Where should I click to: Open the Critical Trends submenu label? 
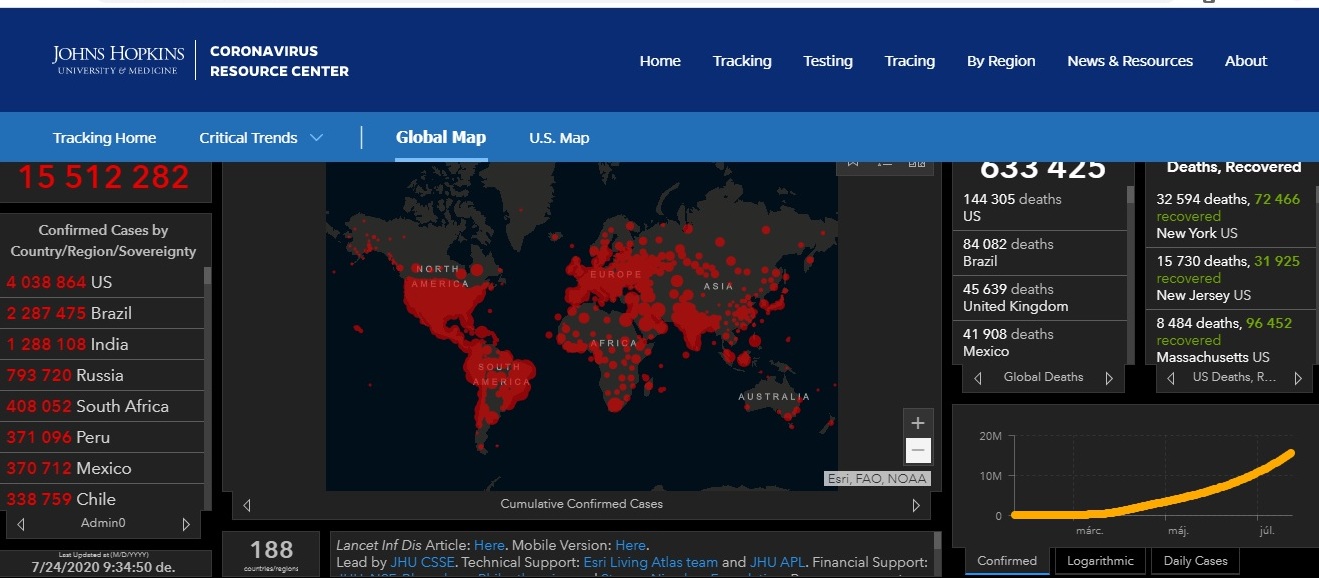(x=248, y=138)
